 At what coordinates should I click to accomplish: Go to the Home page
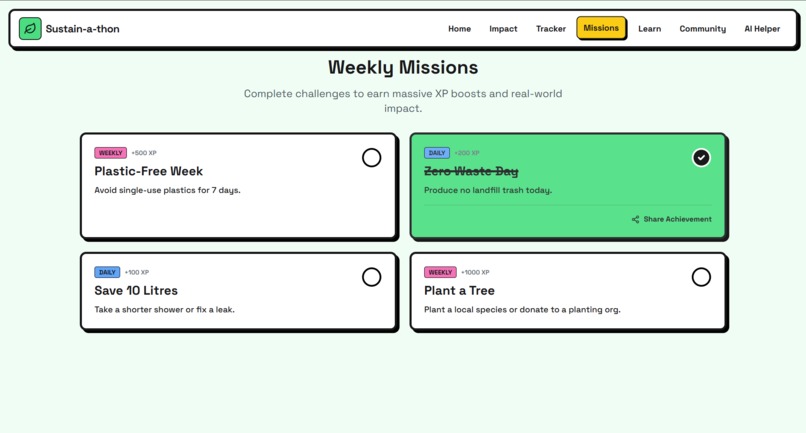460,29
